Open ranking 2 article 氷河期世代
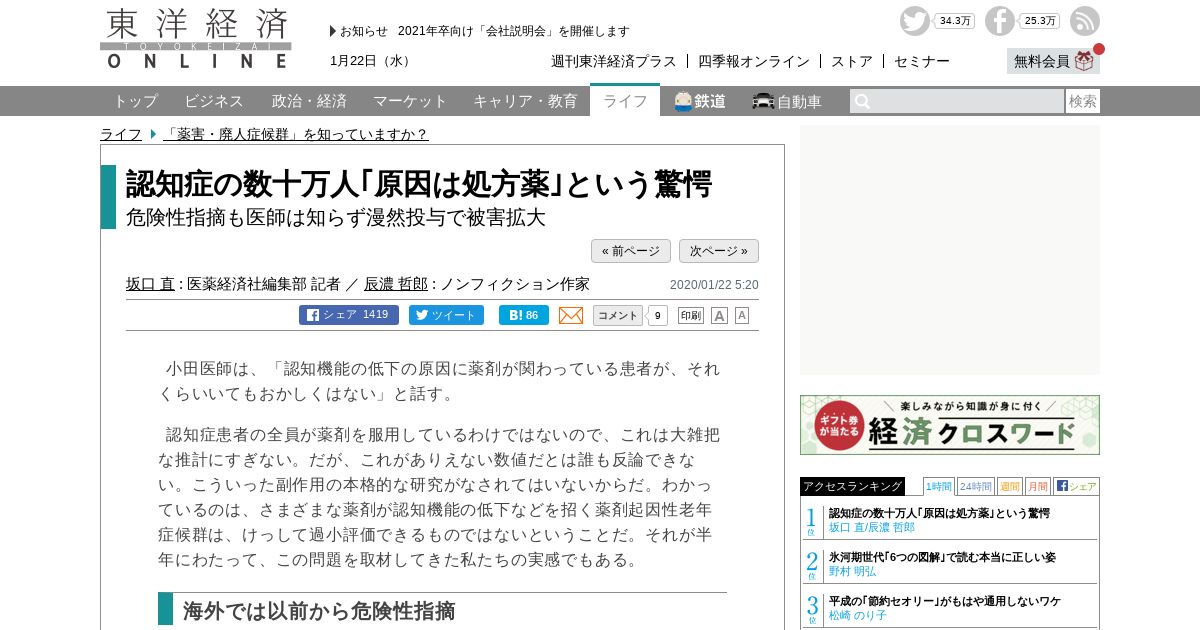The width and height of the screenshot is (1200, 630). [x=942, y=557]
